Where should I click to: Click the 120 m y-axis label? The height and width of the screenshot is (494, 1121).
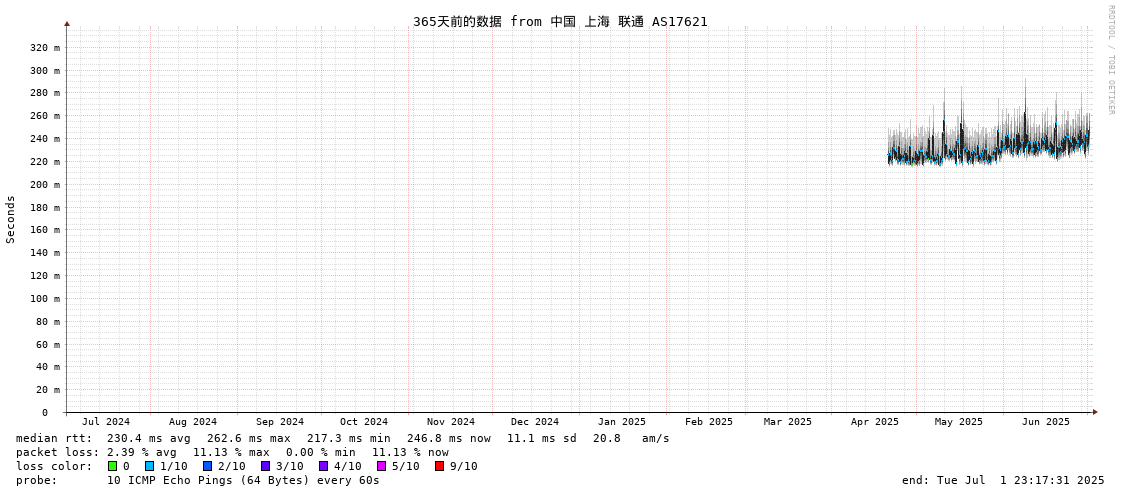pos(44,276)
